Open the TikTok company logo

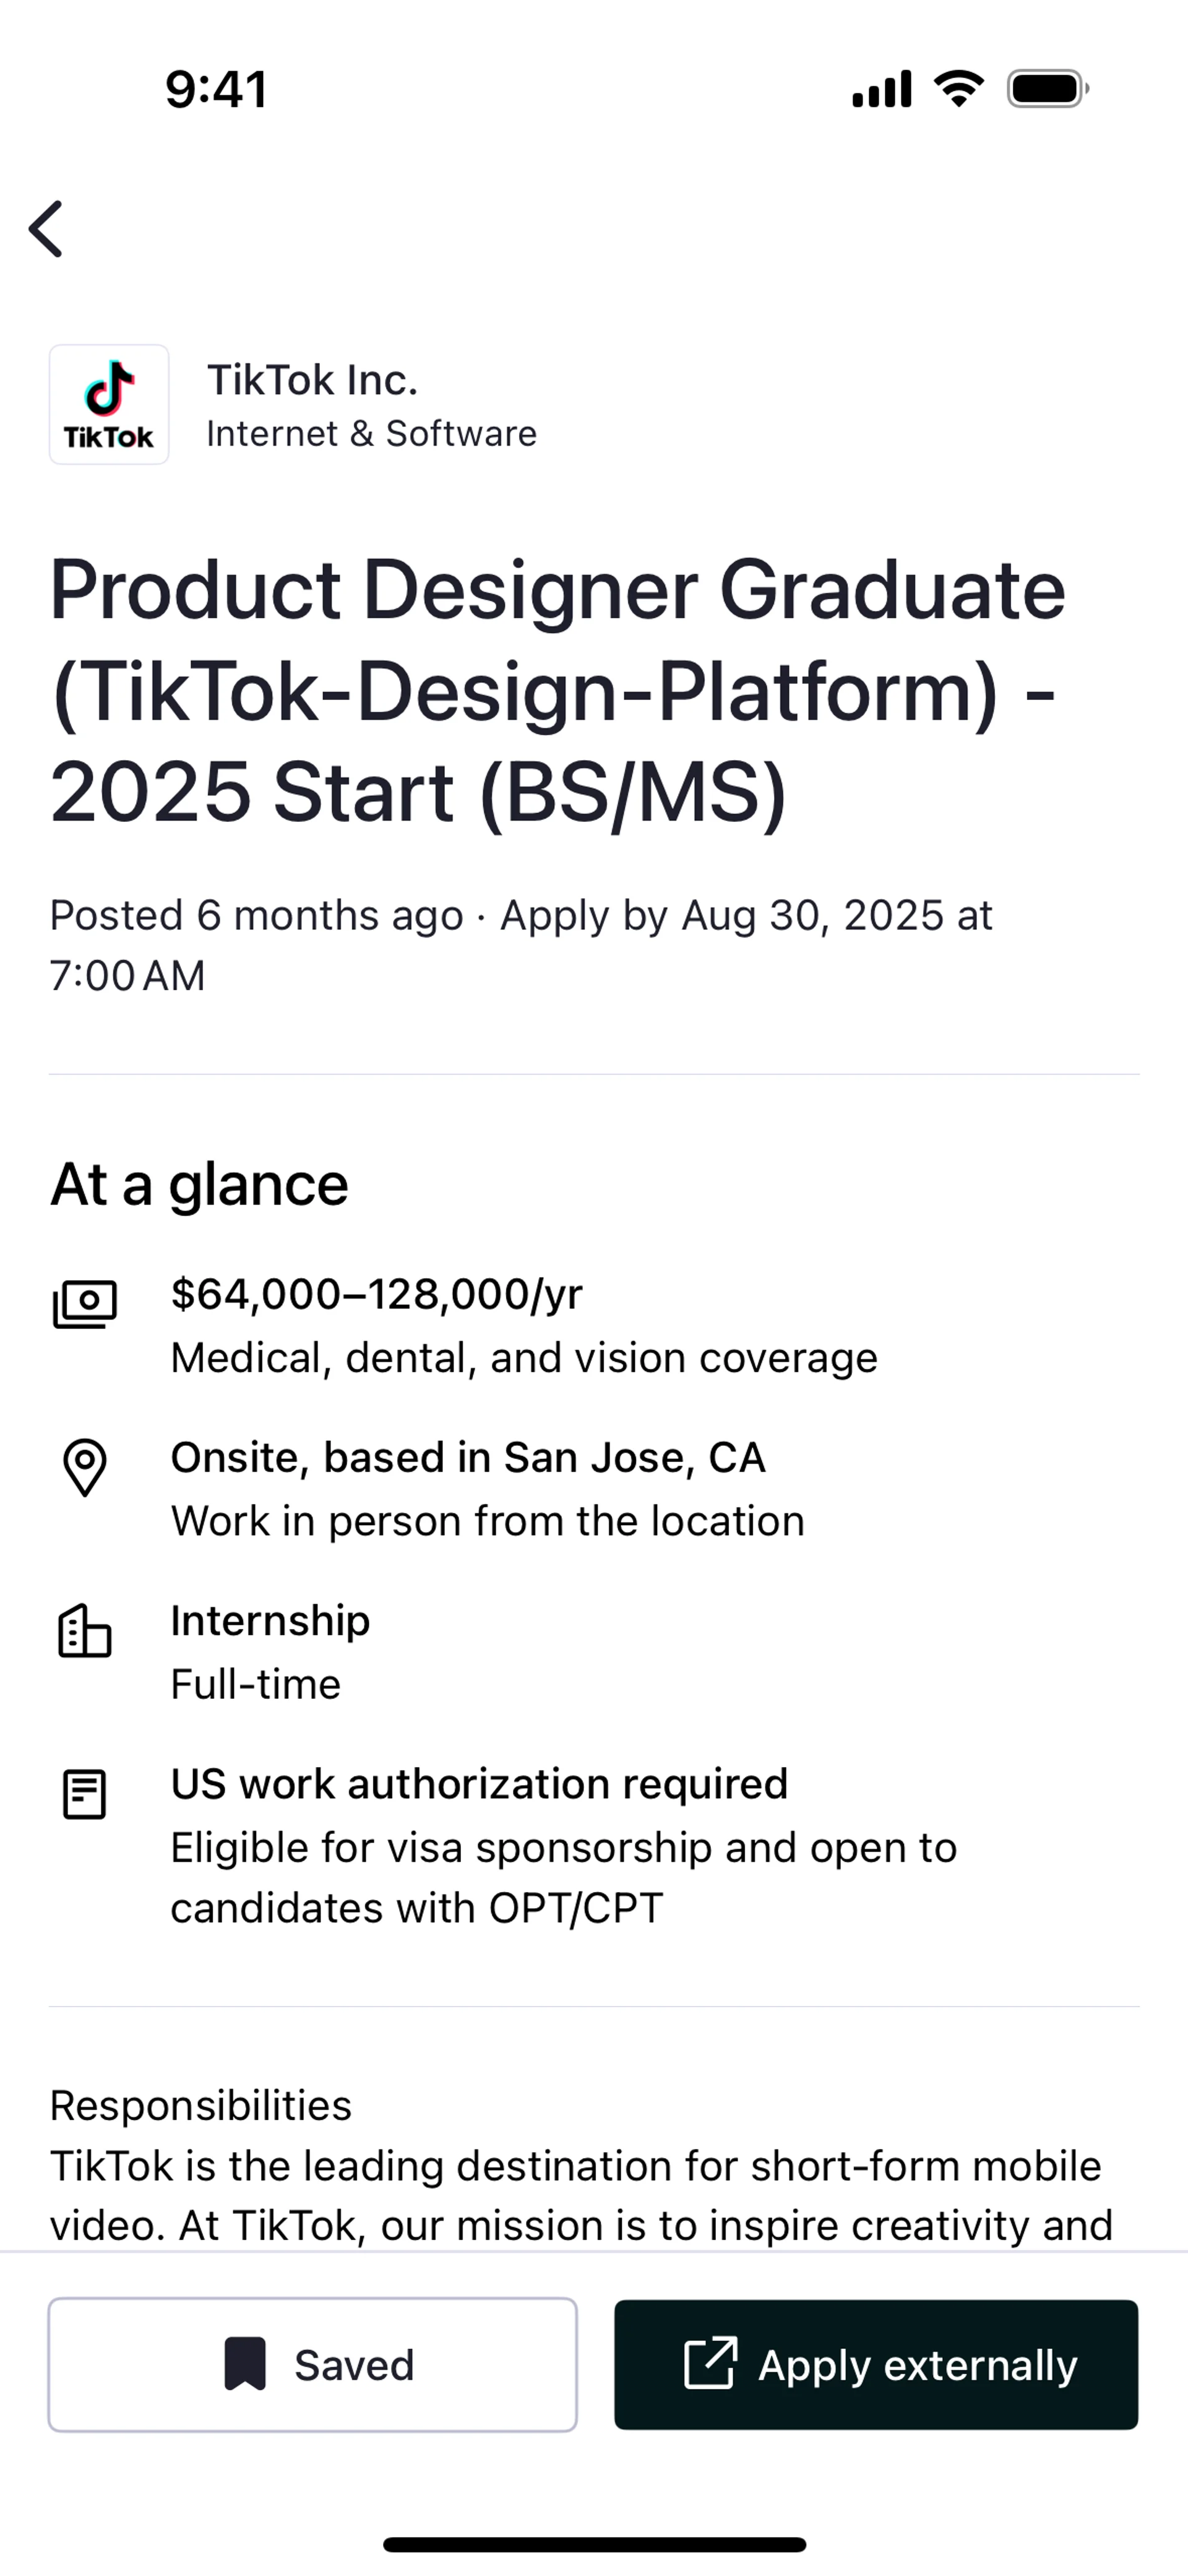point(109,405)
